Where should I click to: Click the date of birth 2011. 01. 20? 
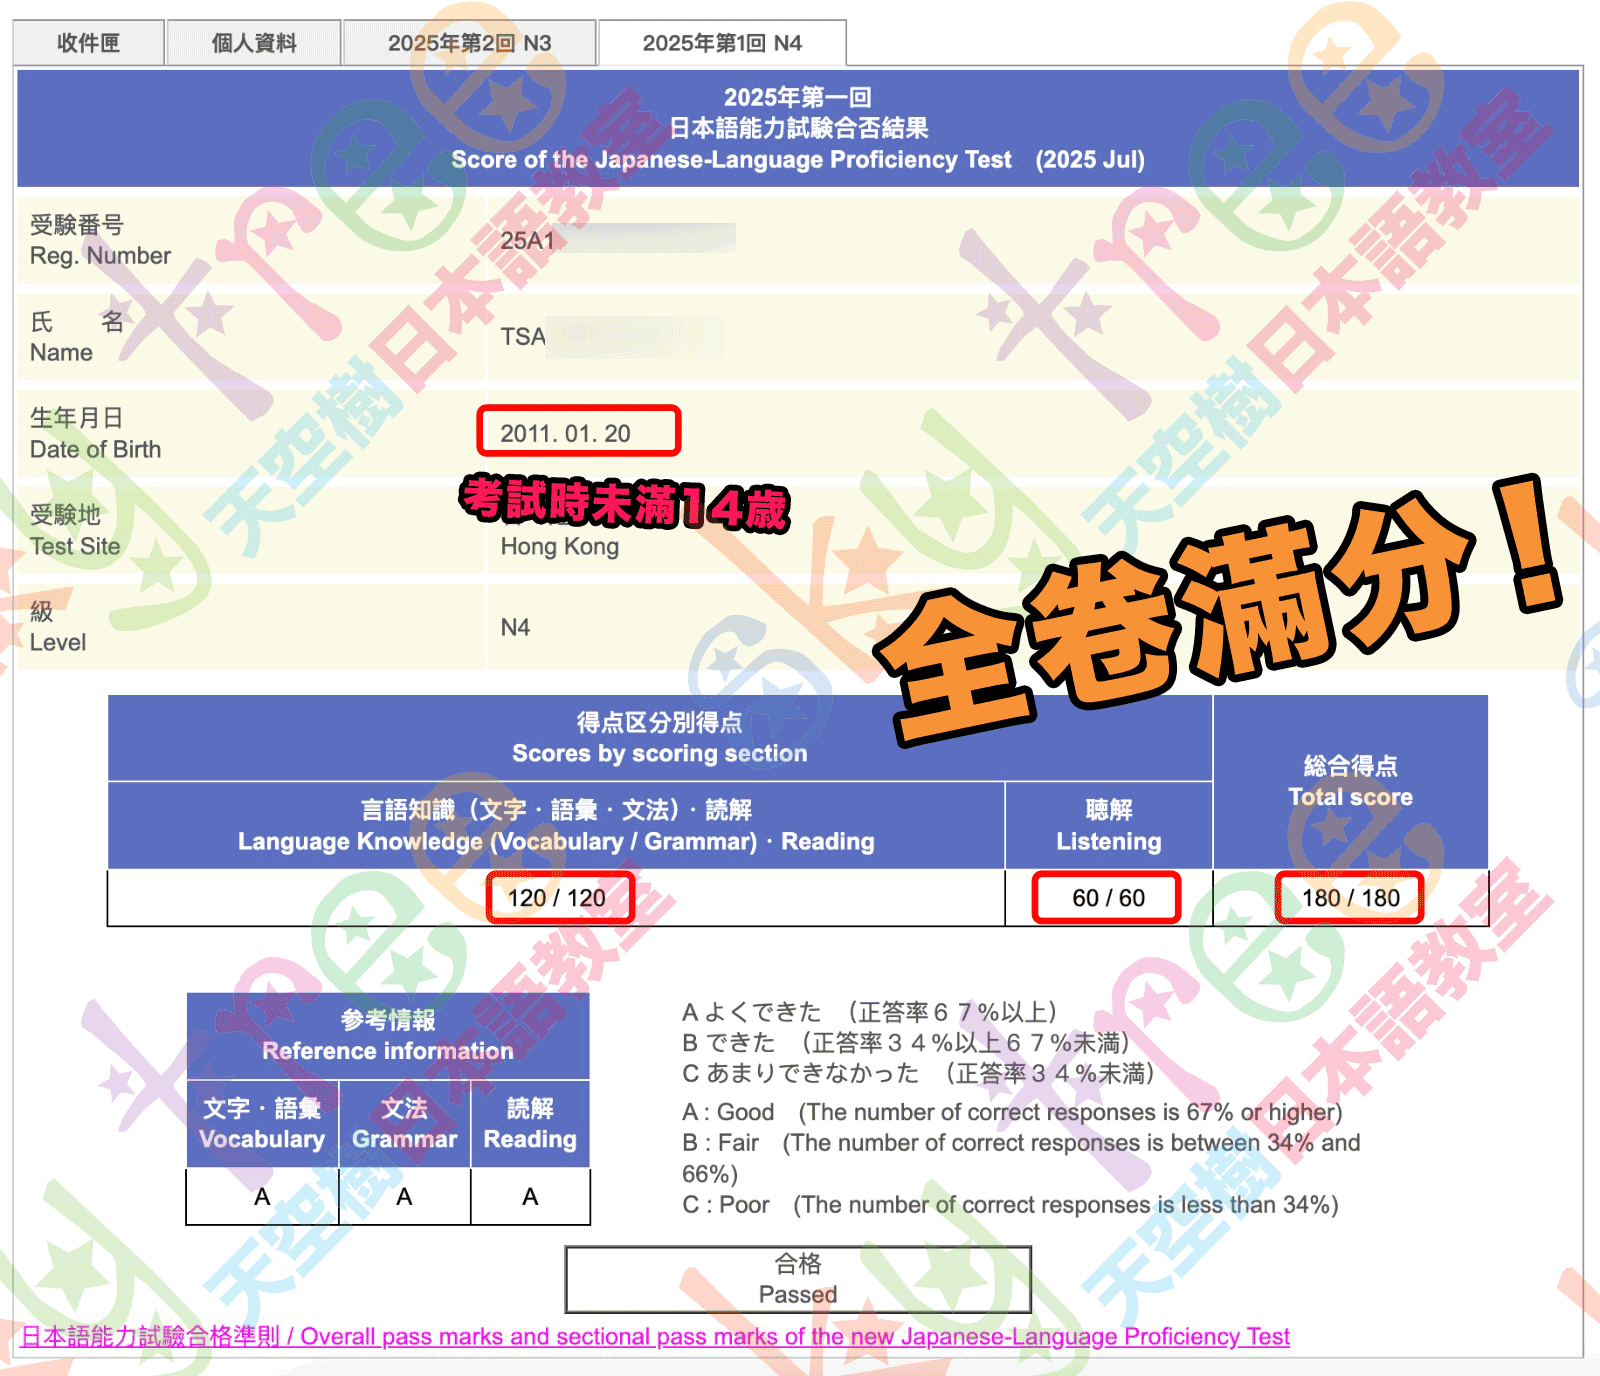click(566, 433)
